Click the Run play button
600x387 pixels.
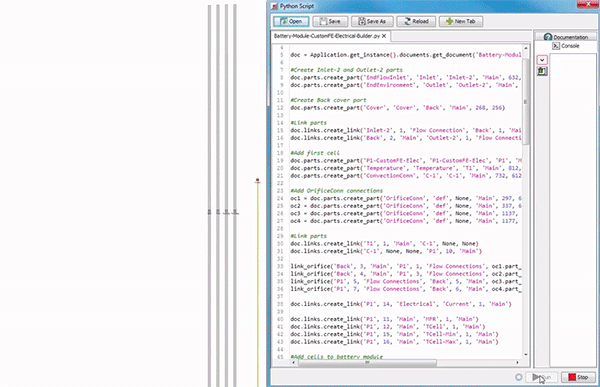[541, 377]
